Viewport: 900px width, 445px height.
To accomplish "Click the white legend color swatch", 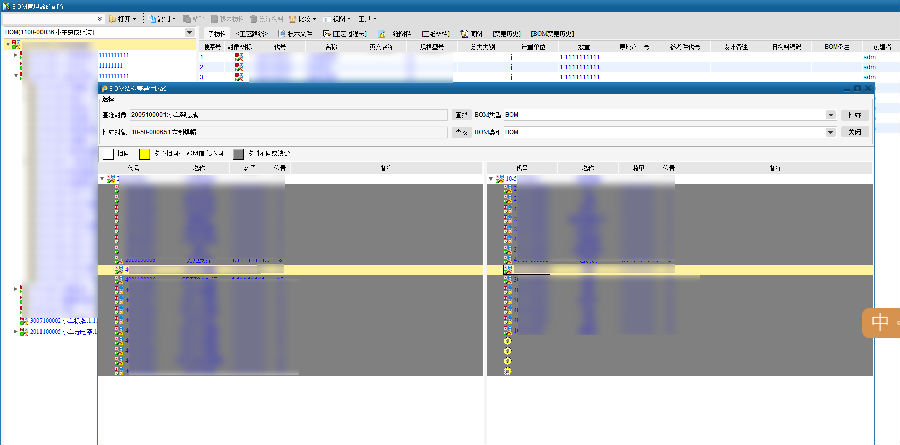I will click(108, 153).
